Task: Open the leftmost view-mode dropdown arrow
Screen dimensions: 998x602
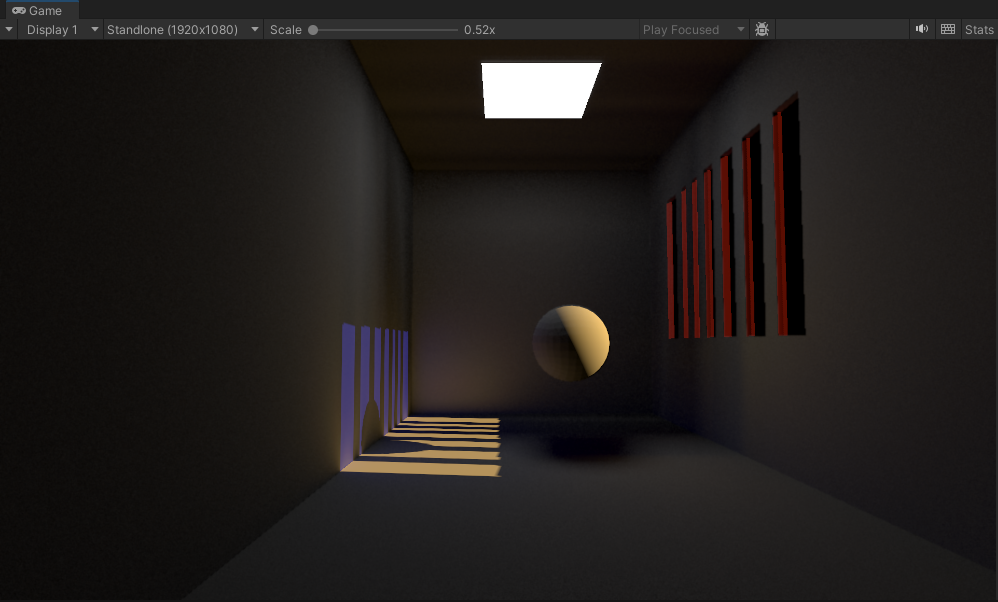Action: [9, 29]
